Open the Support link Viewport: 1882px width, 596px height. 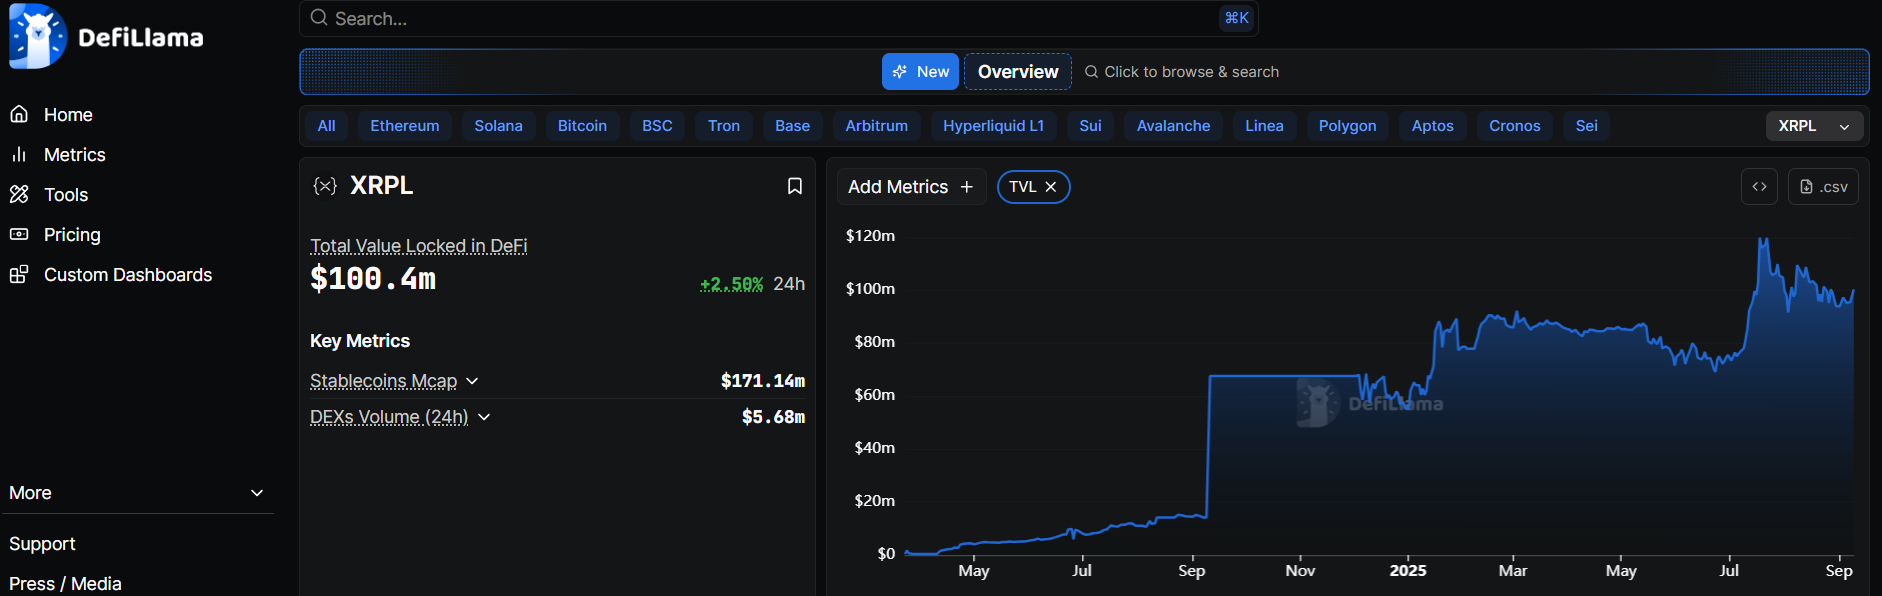pos(42,544)
